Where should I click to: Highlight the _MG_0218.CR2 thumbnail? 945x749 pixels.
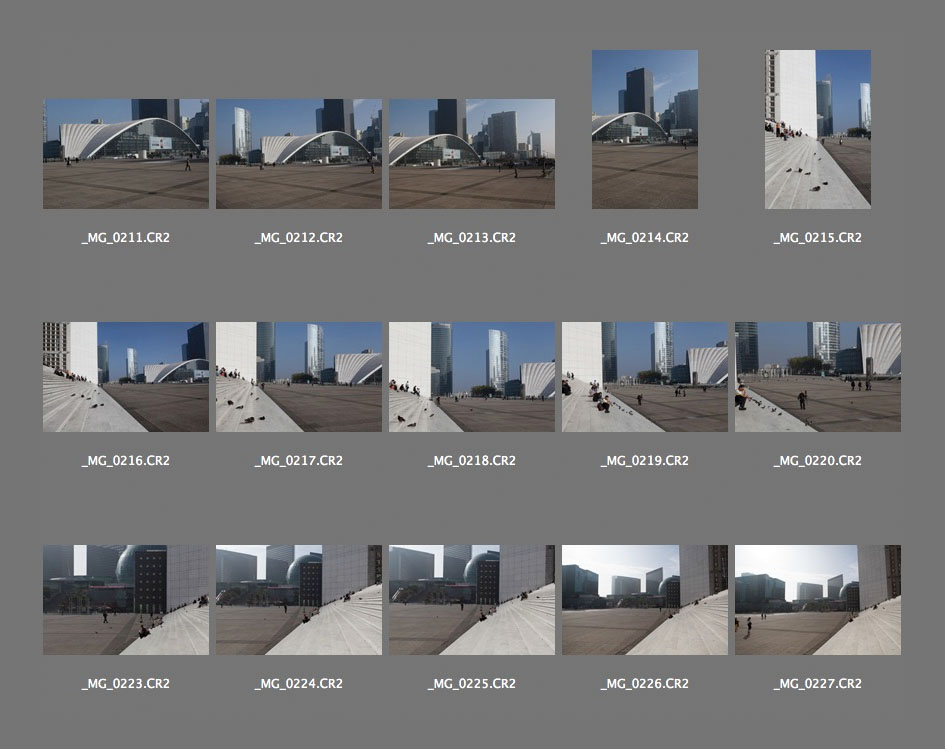[472, 377]
